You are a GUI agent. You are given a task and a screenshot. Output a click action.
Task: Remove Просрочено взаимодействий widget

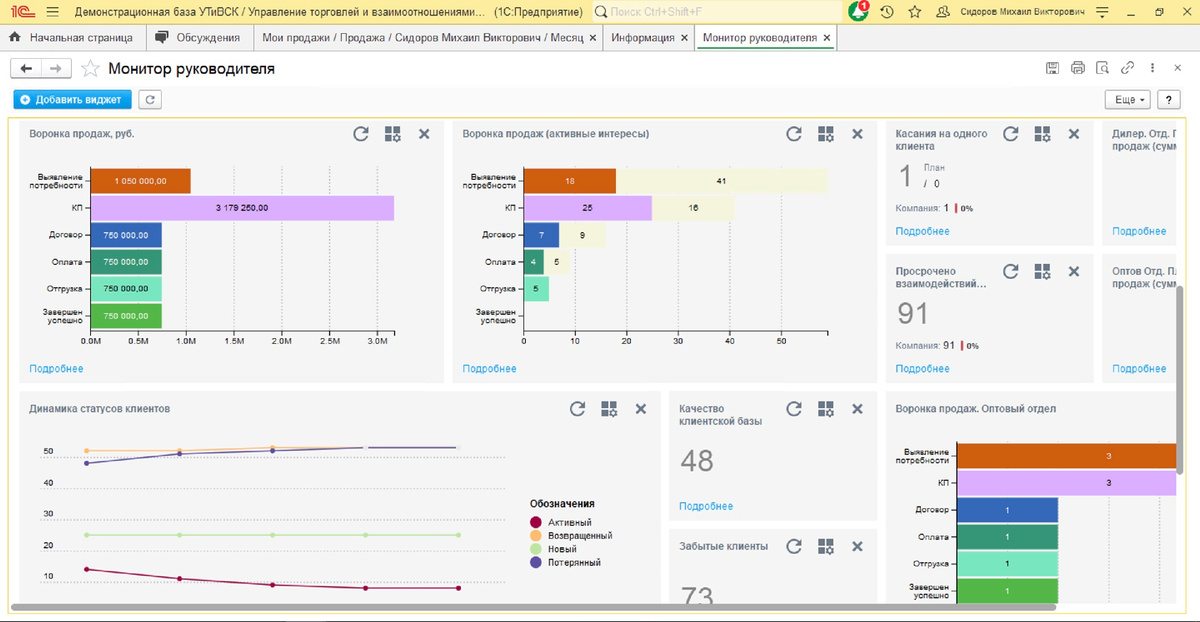pos(1074,271)
